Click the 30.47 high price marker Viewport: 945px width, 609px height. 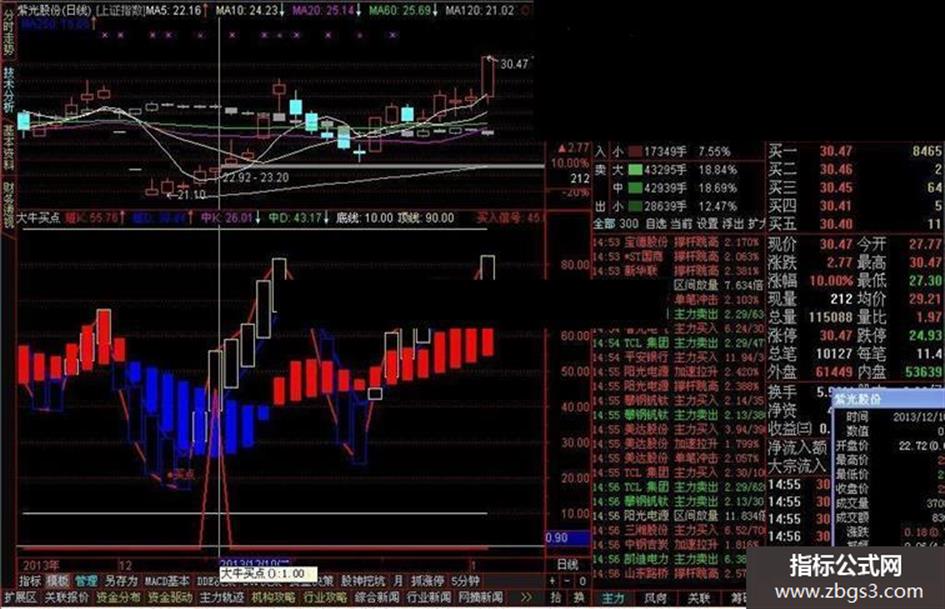(x=514, y=64)
